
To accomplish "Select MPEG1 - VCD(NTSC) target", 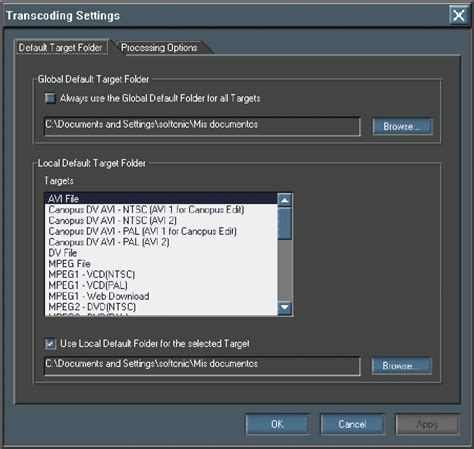I will click(161, 274).
